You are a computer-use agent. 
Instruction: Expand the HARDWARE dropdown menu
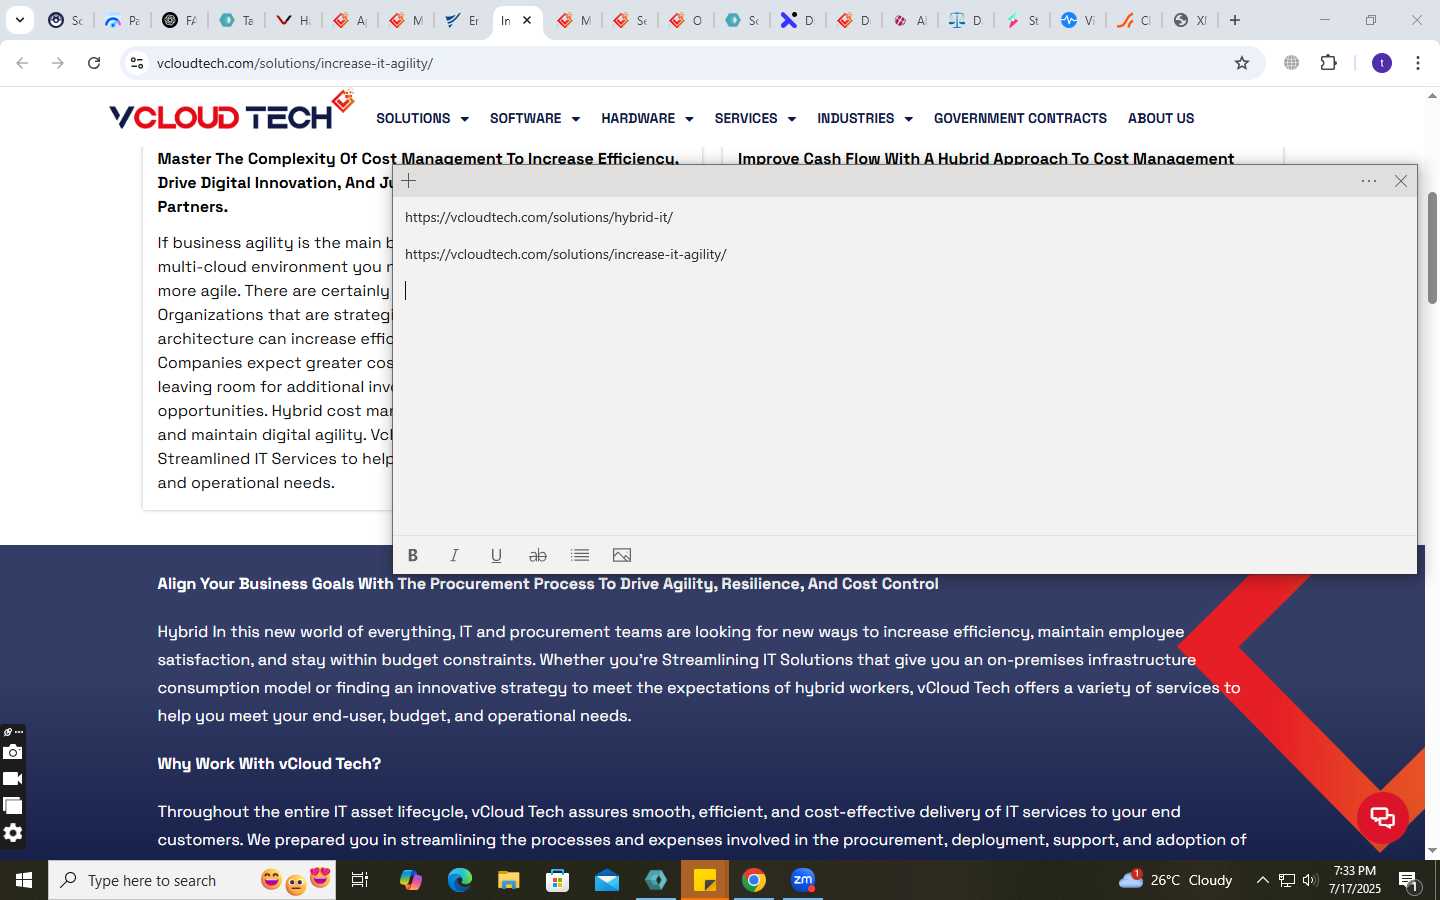[647, 118]
